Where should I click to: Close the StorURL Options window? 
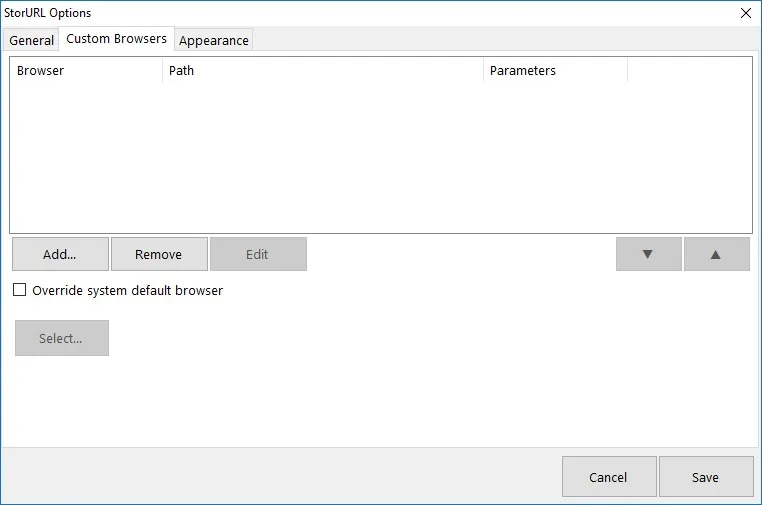(x=745, y=13)
